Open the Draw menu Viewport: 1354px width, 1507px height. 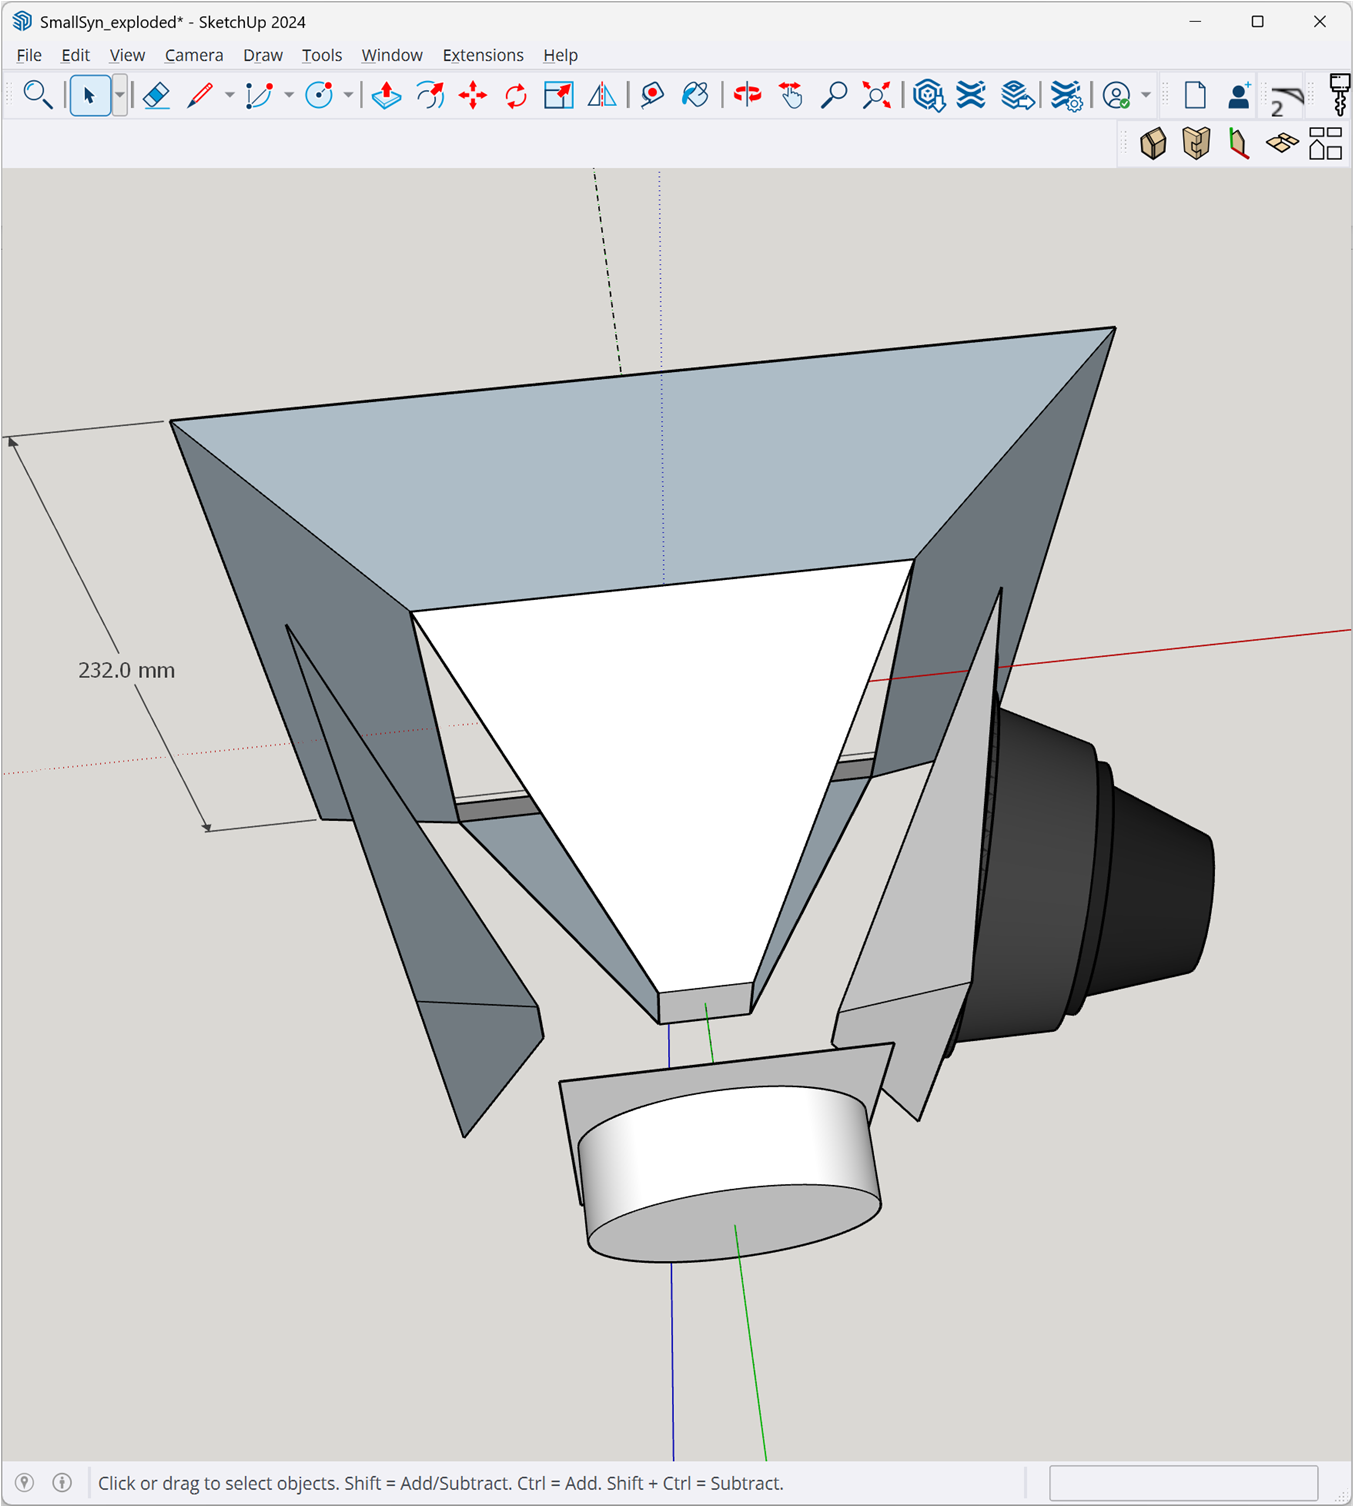click(x=263, y=55)
